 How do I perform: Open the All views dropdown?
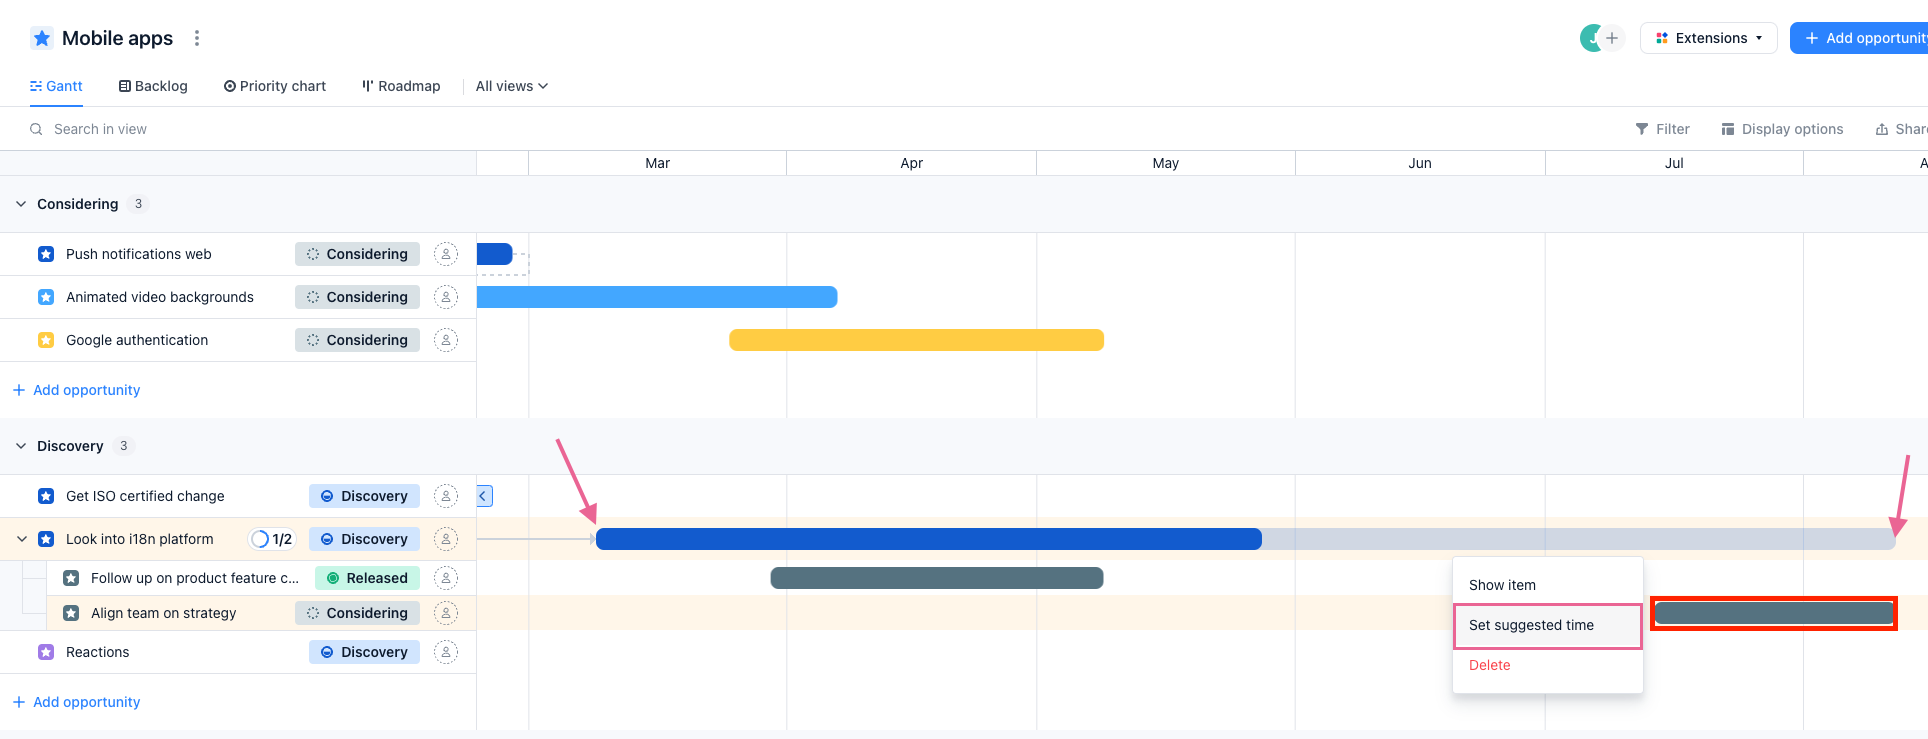(512, 86)
